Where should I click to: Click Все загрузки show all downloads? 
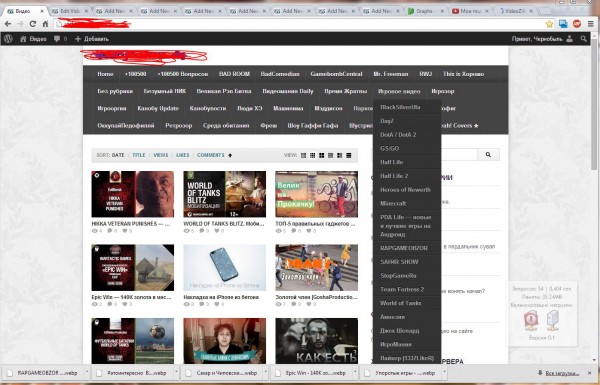tap(559, 373)
